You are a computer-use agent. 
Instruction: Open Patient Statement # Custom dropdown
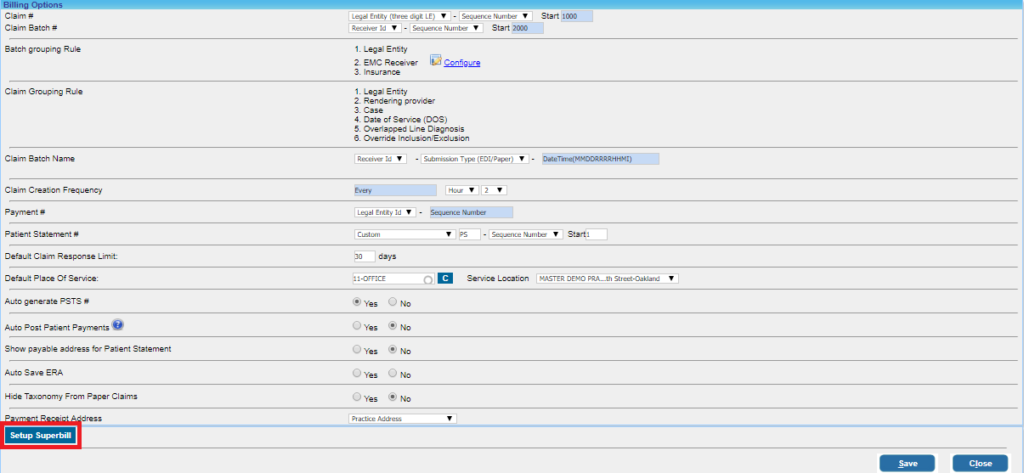pos(404,234)
